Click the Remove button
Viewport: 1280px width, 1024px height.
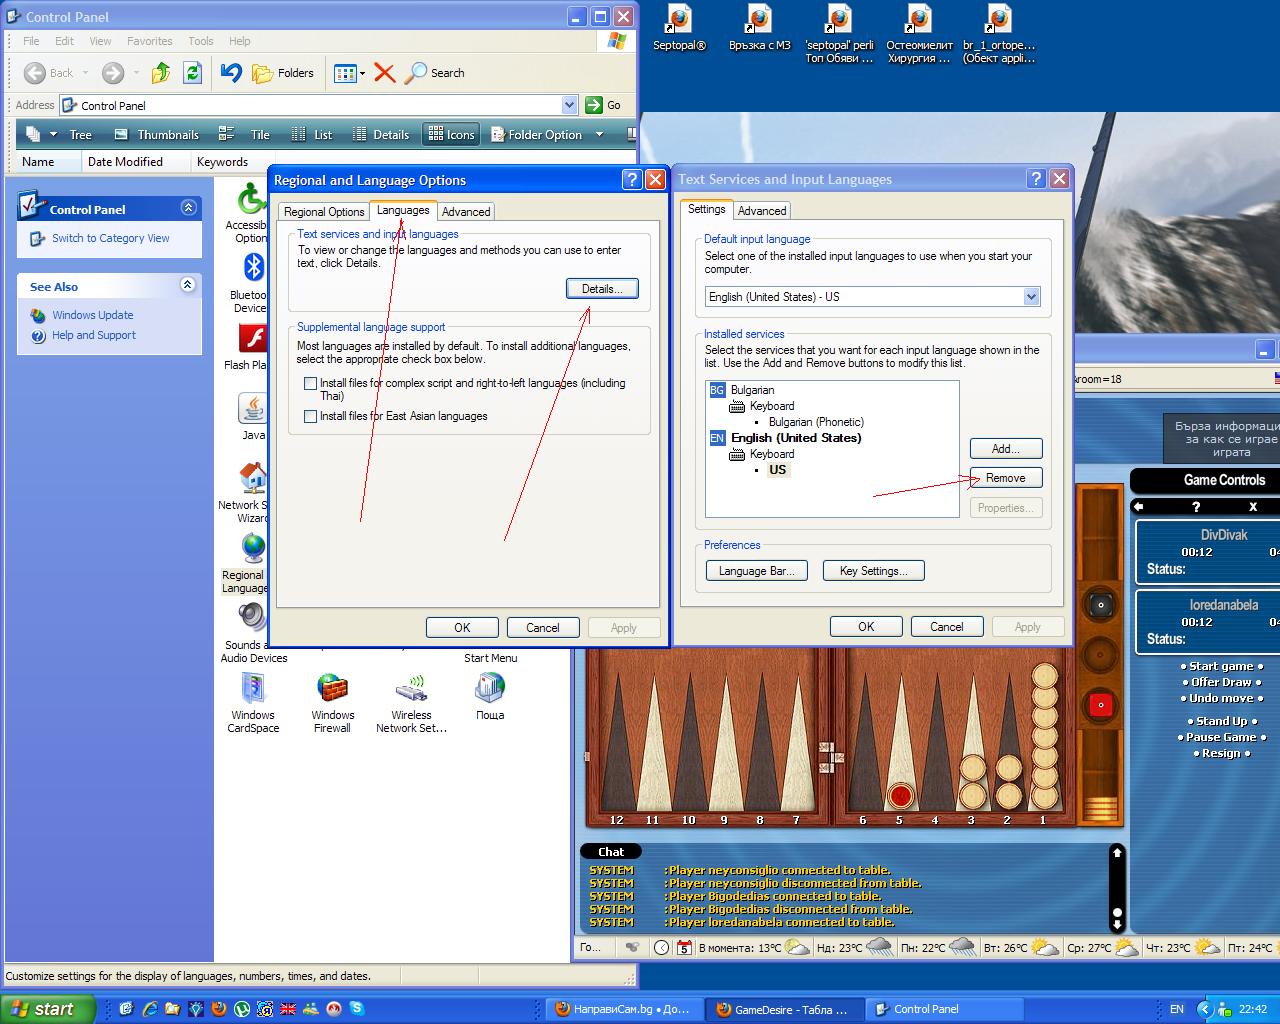pos(1005,478)
